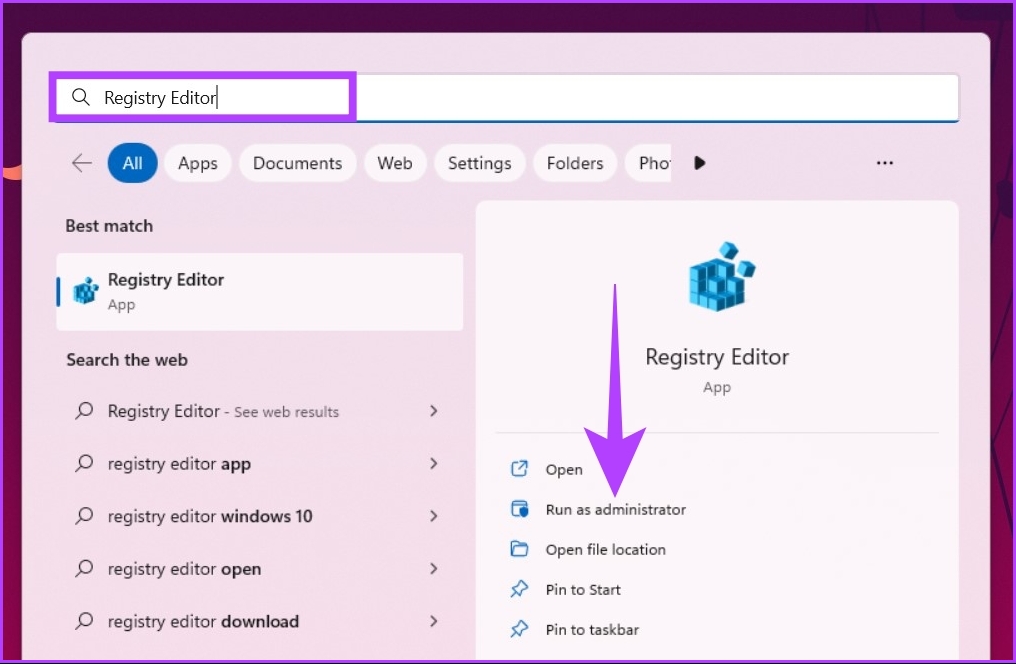Screen dimensions: 1016x664
Task: Choose Pin to taskbar
Action: [592, 630]
